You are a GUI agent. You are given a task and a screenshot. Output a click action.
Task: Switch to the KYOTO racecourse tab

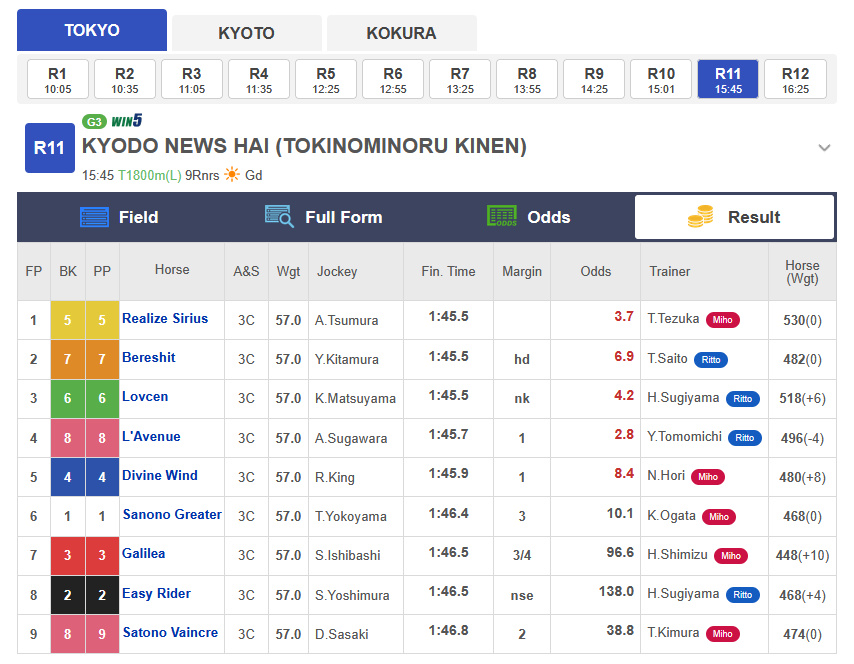click(x=247, y=33)
